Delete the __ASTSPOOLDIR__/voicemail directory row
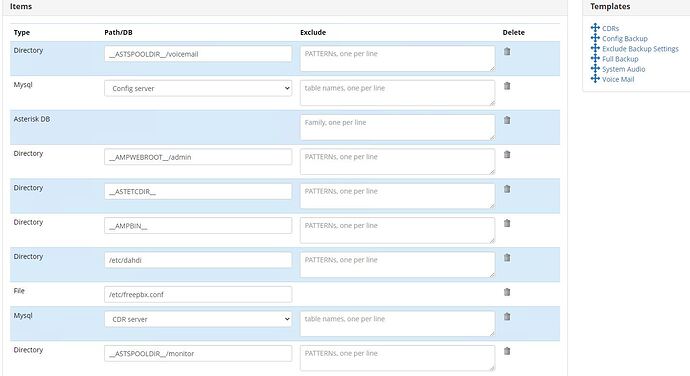Image resolution: width=690 pixels, height=376 pixels. click(507, 52)
